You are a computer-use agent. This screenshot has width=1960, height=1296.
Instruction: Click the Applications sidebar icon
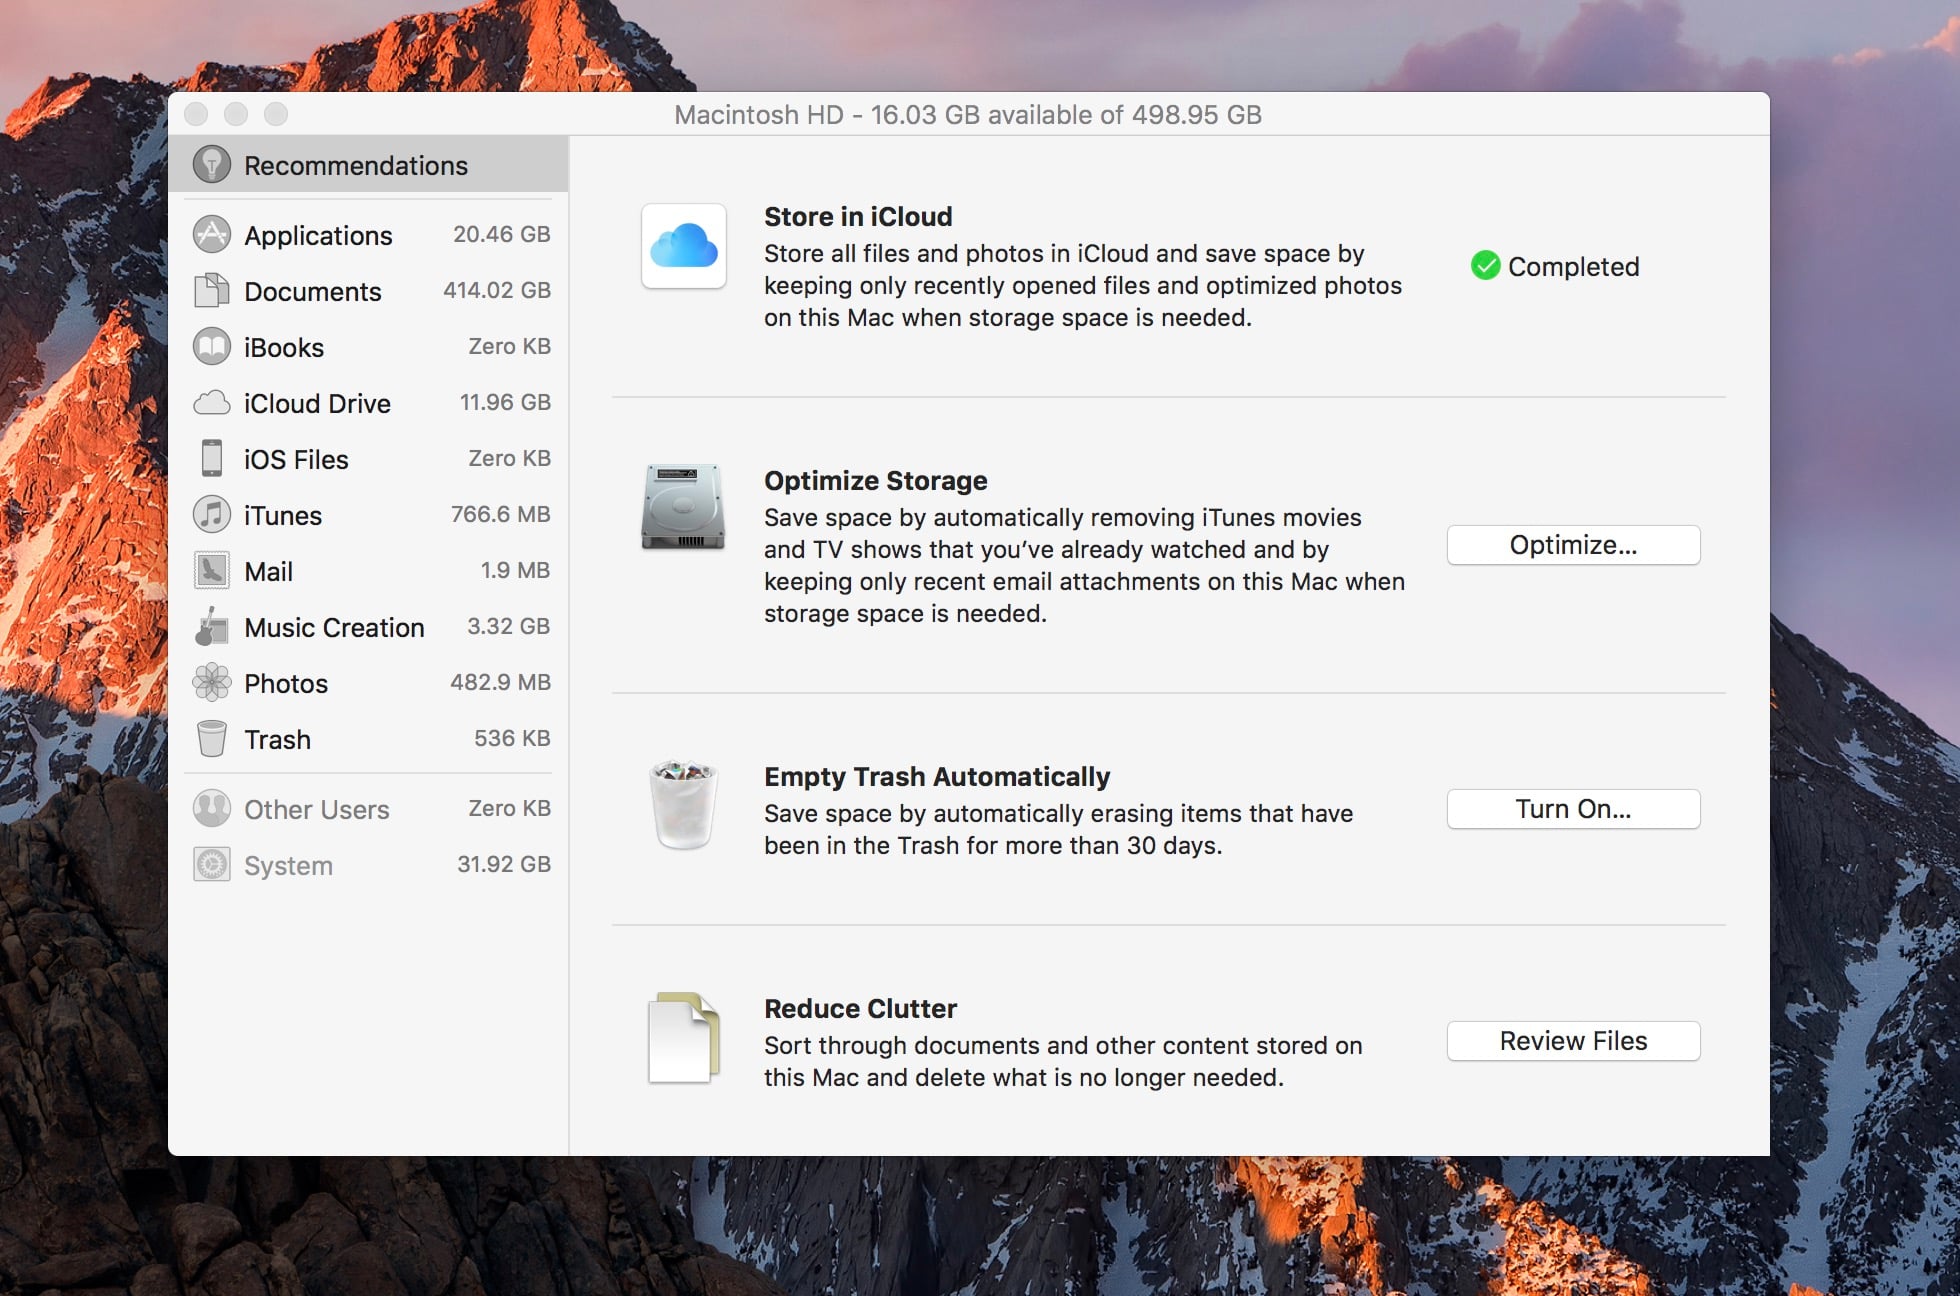pyautogui.click(x=211, y=234)
